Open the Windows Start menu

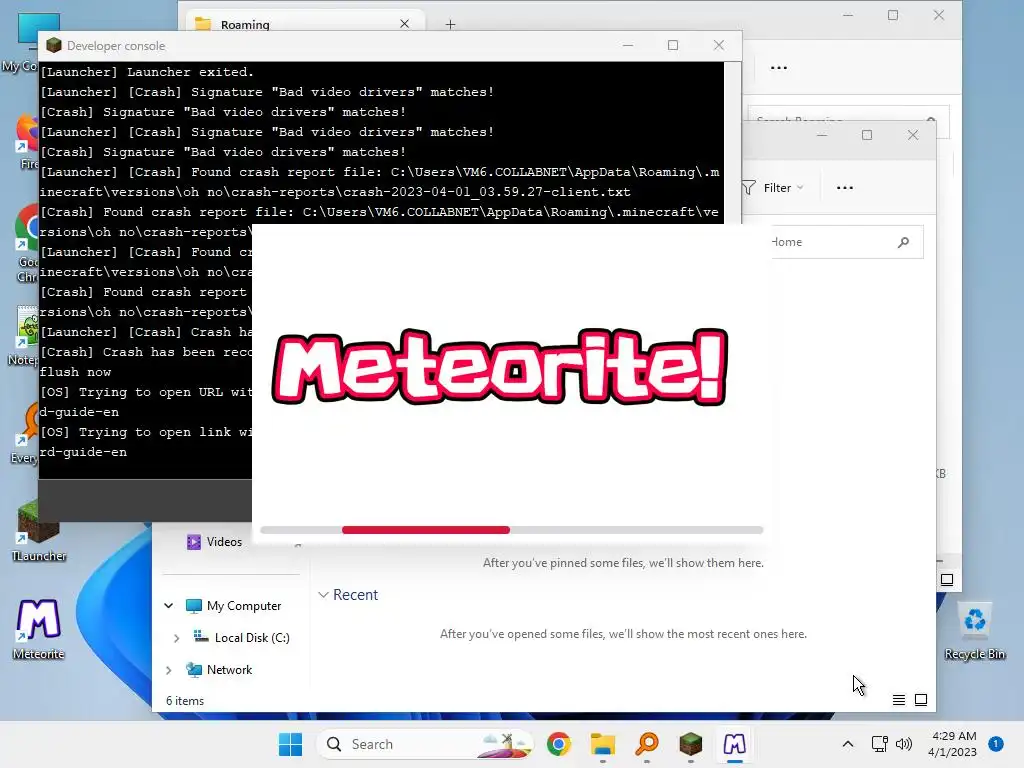click(x=291, y=744)
